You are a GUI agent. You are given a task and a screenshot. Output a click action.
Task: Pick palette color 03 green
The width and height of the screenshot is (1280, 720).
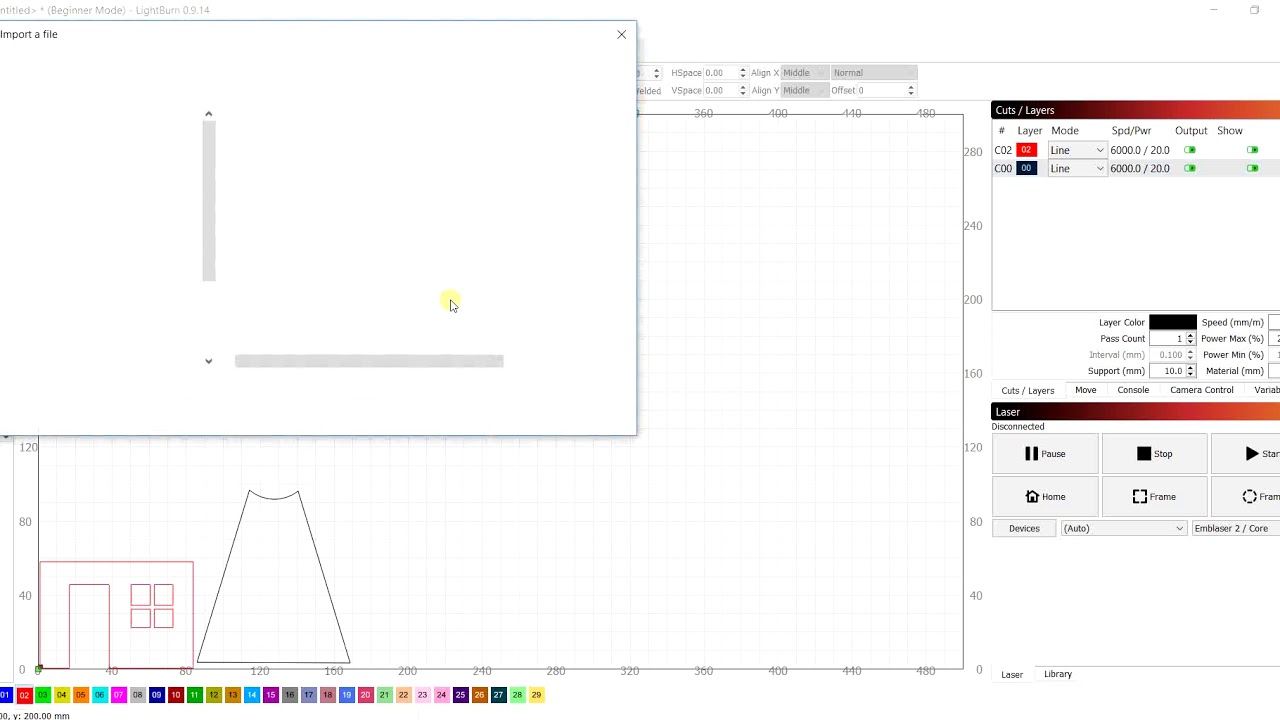click(43, 695)
